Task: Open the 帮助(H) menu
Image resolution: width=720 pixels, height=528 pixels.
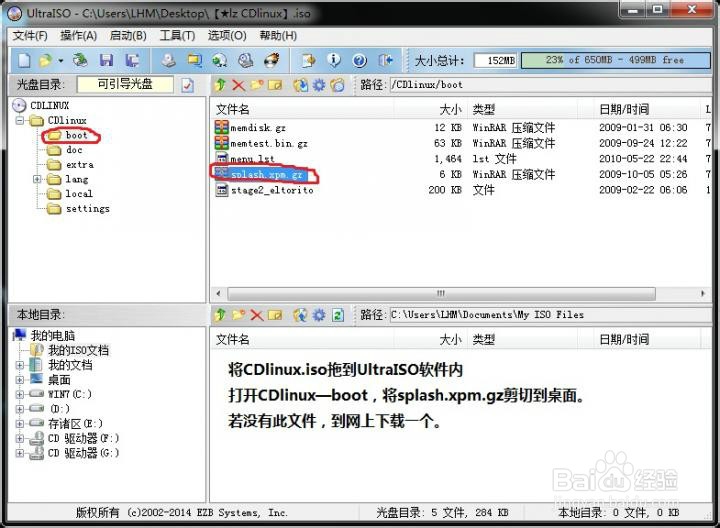Action: 278,36
